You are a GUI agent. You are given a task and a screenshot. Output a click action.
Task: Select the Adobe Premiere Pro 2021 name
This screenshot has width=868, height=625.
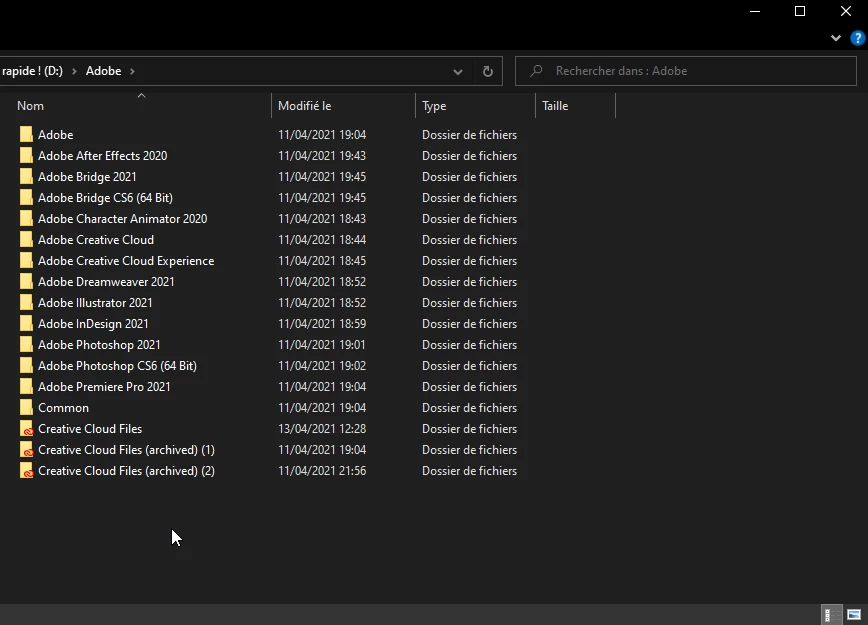(104, 387)
